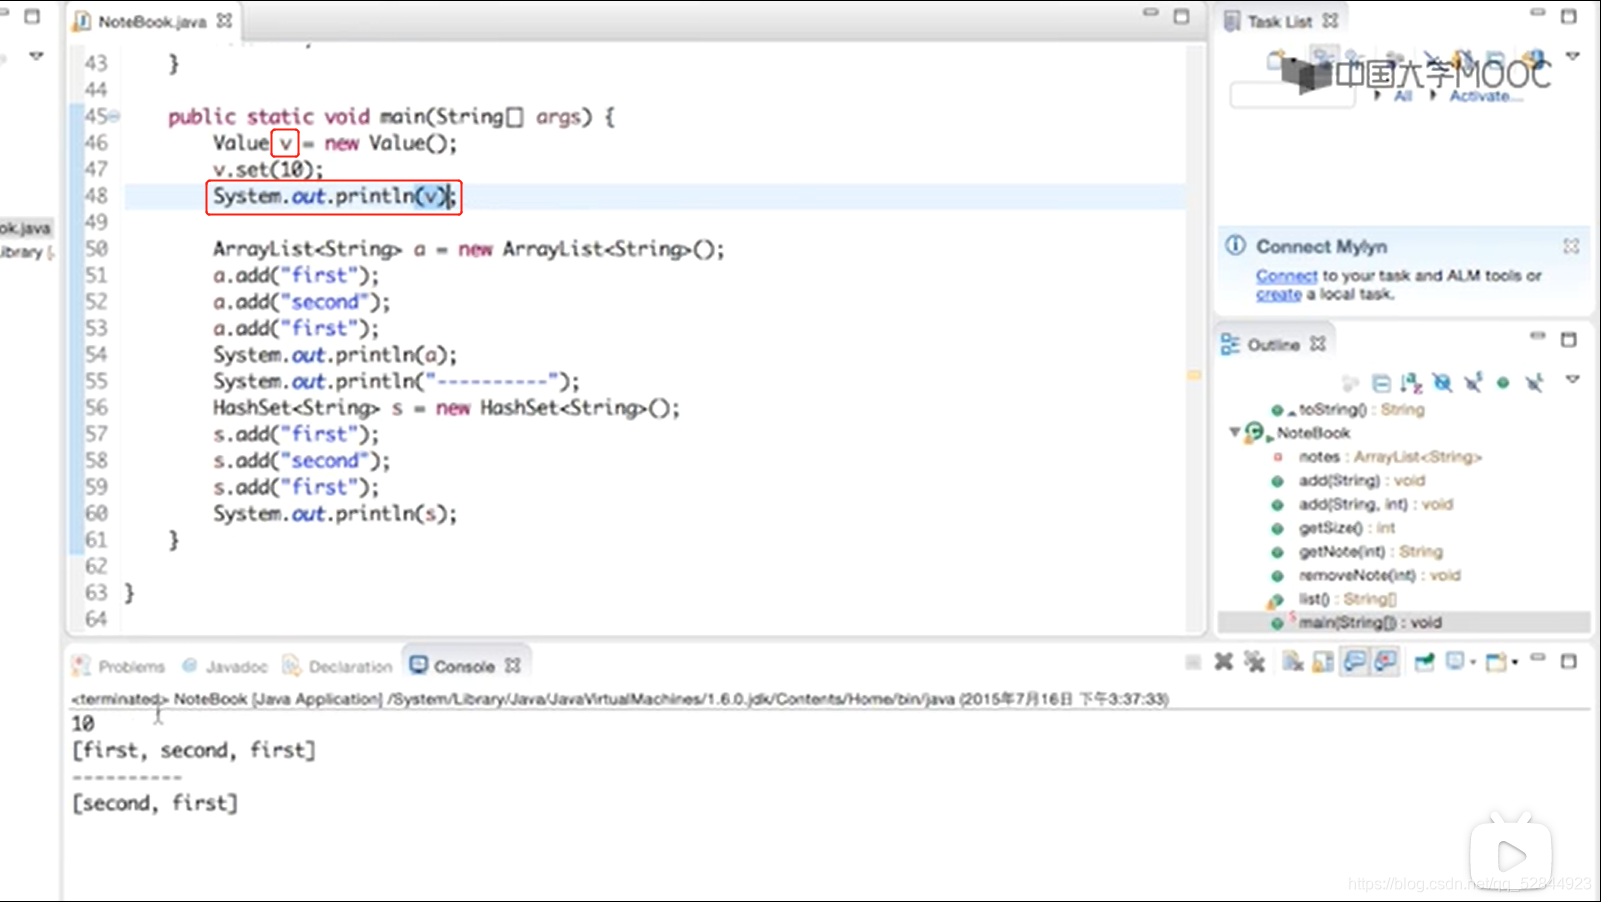Screen dimensions: 1601x902
Task: Toggle Console scroll lock
Action: click(x=1323, y=662)
